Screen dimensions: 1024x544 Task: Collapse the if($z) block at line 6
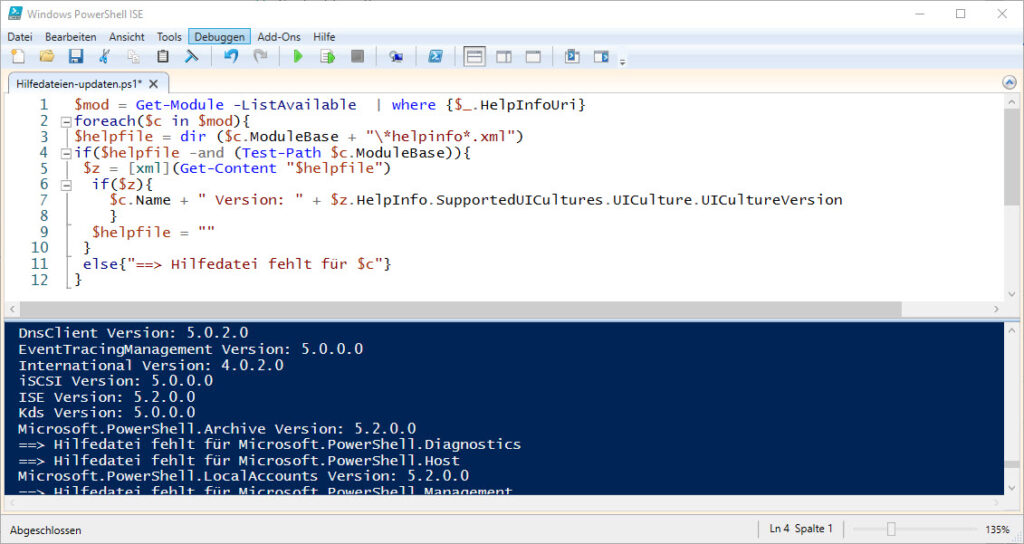pyautogui.click(x=66, y=185)
